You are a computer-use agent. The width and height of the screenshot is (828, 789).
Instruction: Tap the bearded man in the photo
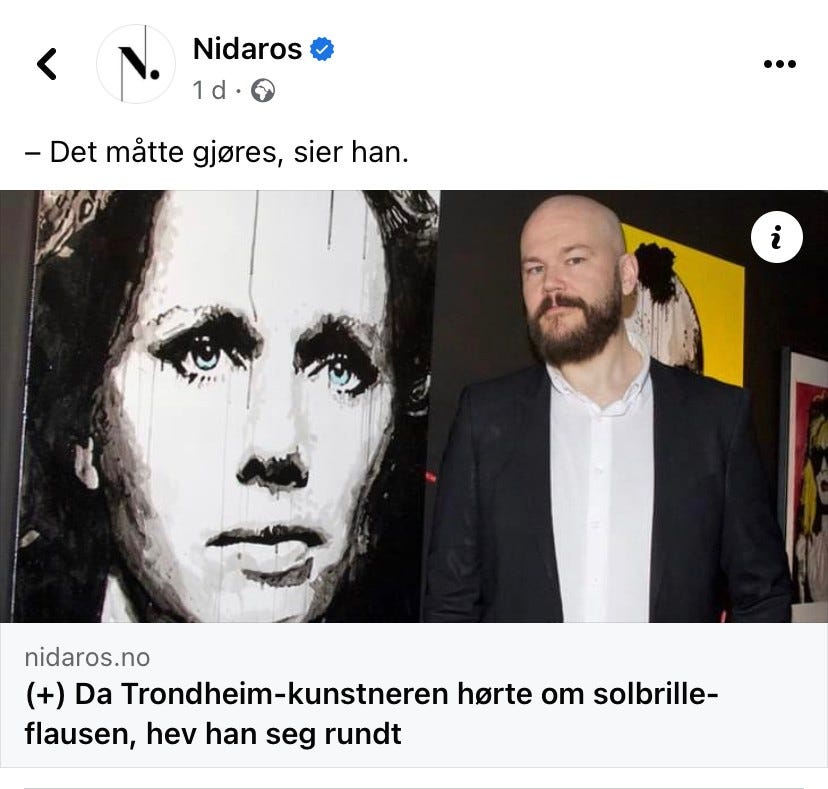[x=607, y=412]
